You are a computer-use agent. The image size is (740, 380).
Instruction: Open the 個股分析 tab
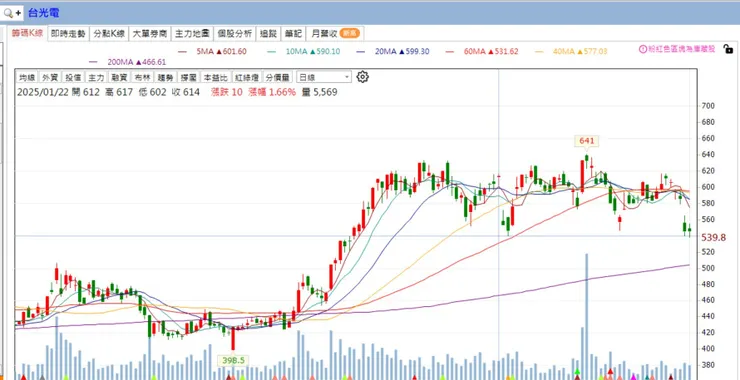[235, 34]
